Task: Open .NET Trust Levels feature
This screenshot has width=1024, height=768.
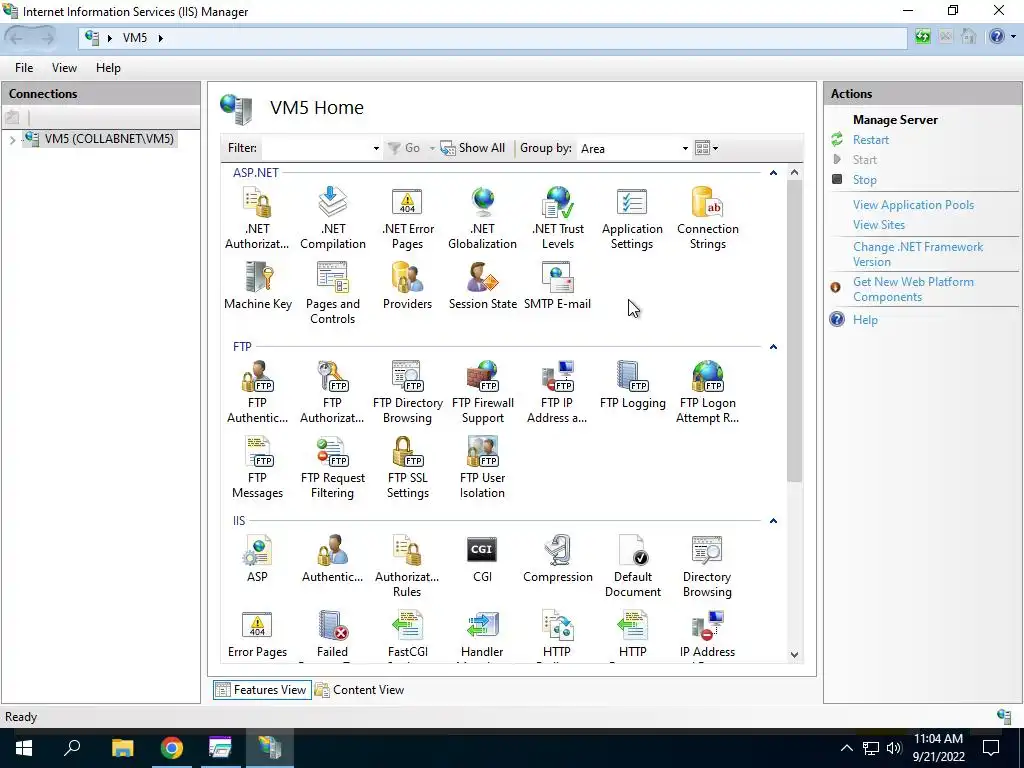Action: coord(558,218)
